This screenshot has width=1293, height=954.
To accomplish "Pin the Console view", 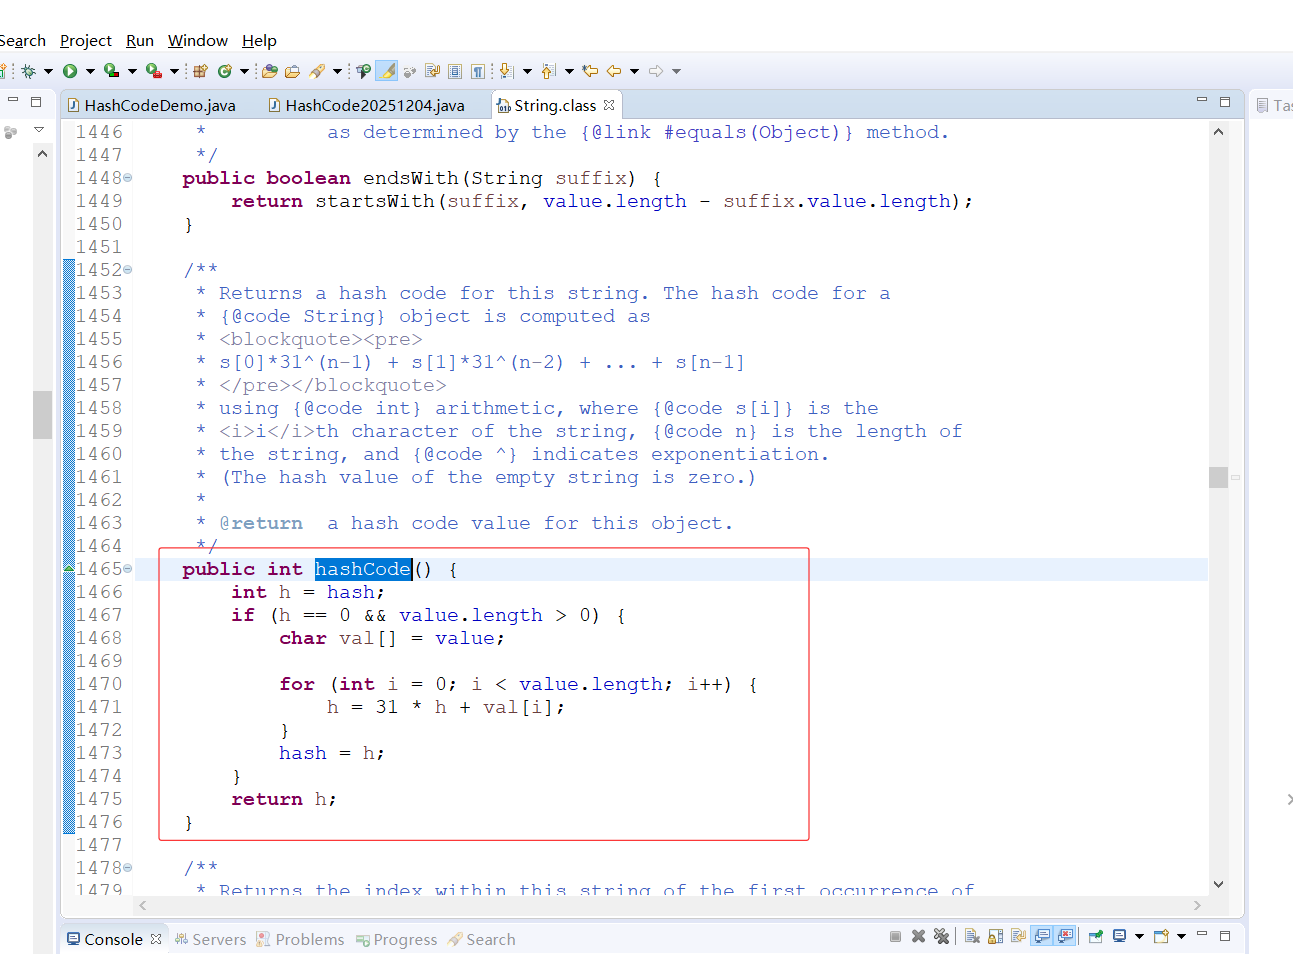I will point(1096,936).
